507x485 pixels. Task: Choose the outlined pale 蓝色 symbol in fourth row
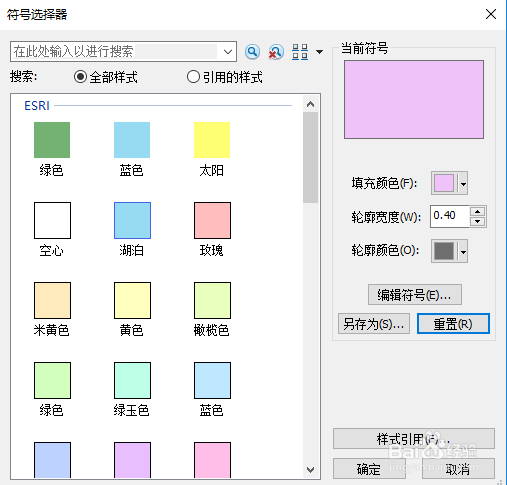pos(212,380)
